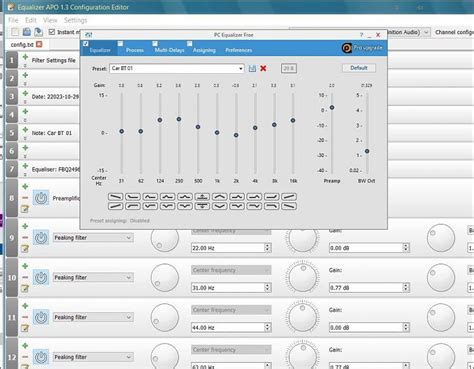Click the save preset floppy icon
Image resolution: width=474 pixels, height=369 pixels.
point(252,68)
